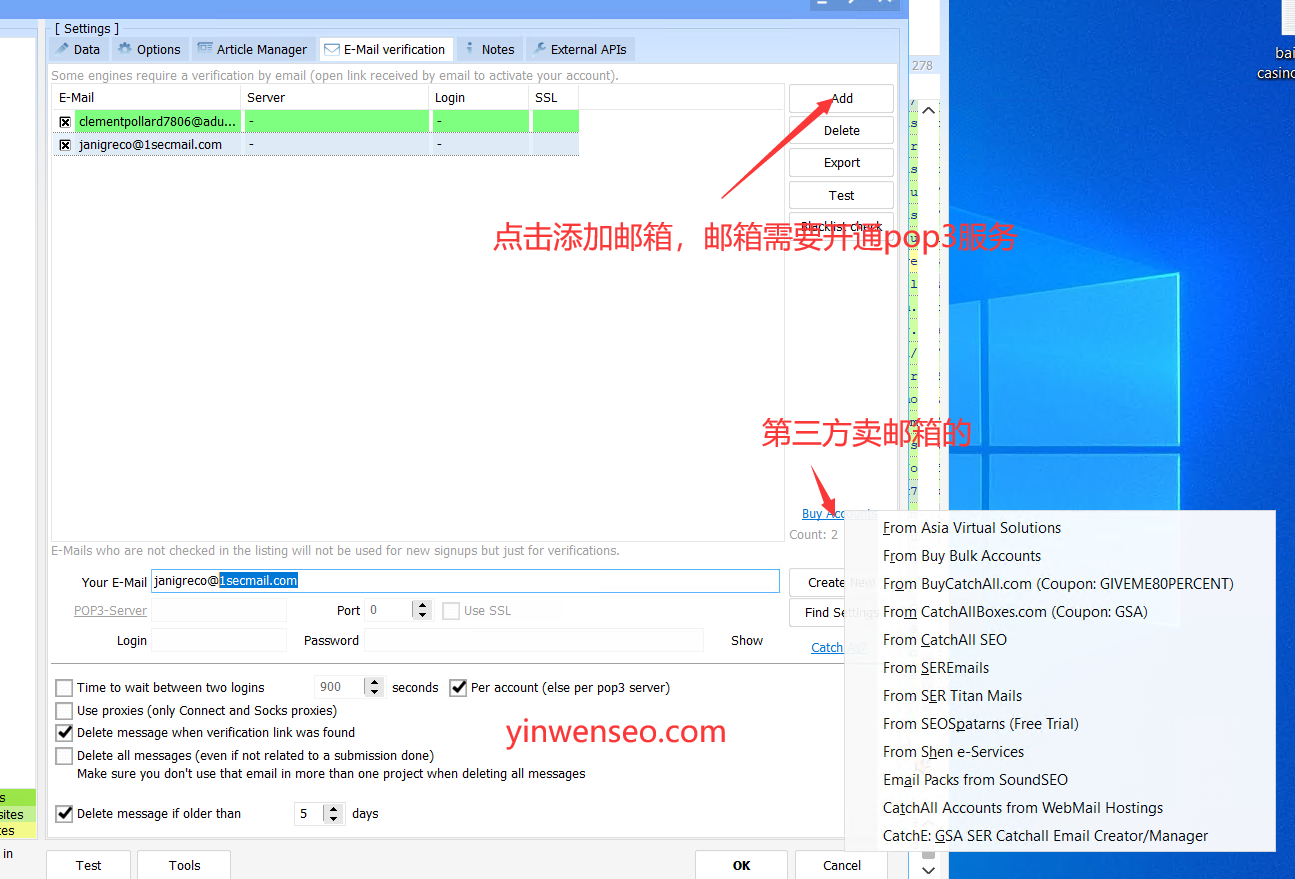Select the From SEREmails menu entry
1295x879 pixels.
pos(936,667)
